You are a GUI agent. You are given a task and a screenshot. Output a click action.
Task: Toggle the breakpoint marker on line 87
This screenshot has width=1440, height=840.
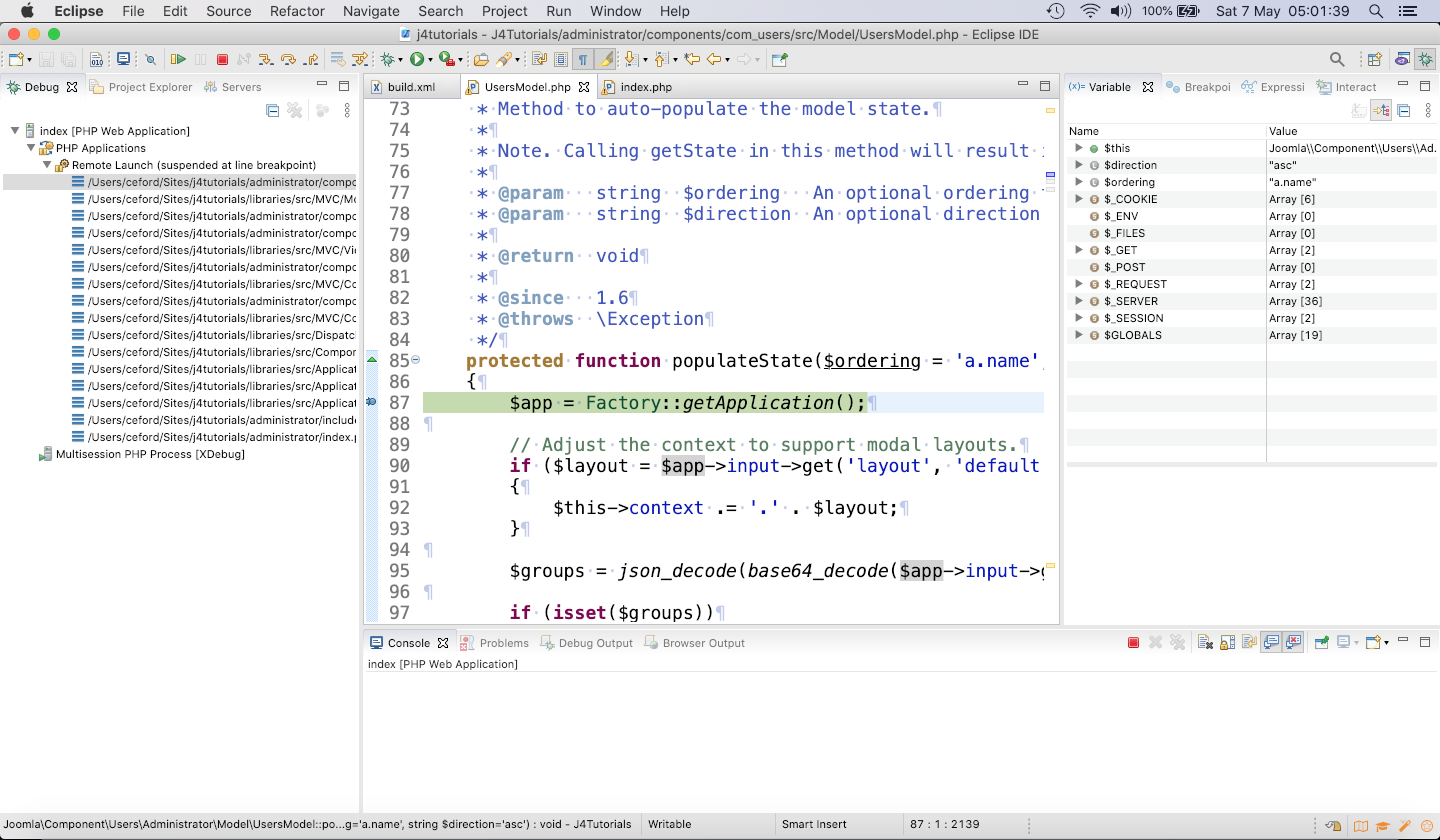pyautogui.click(x=371, y=402)
